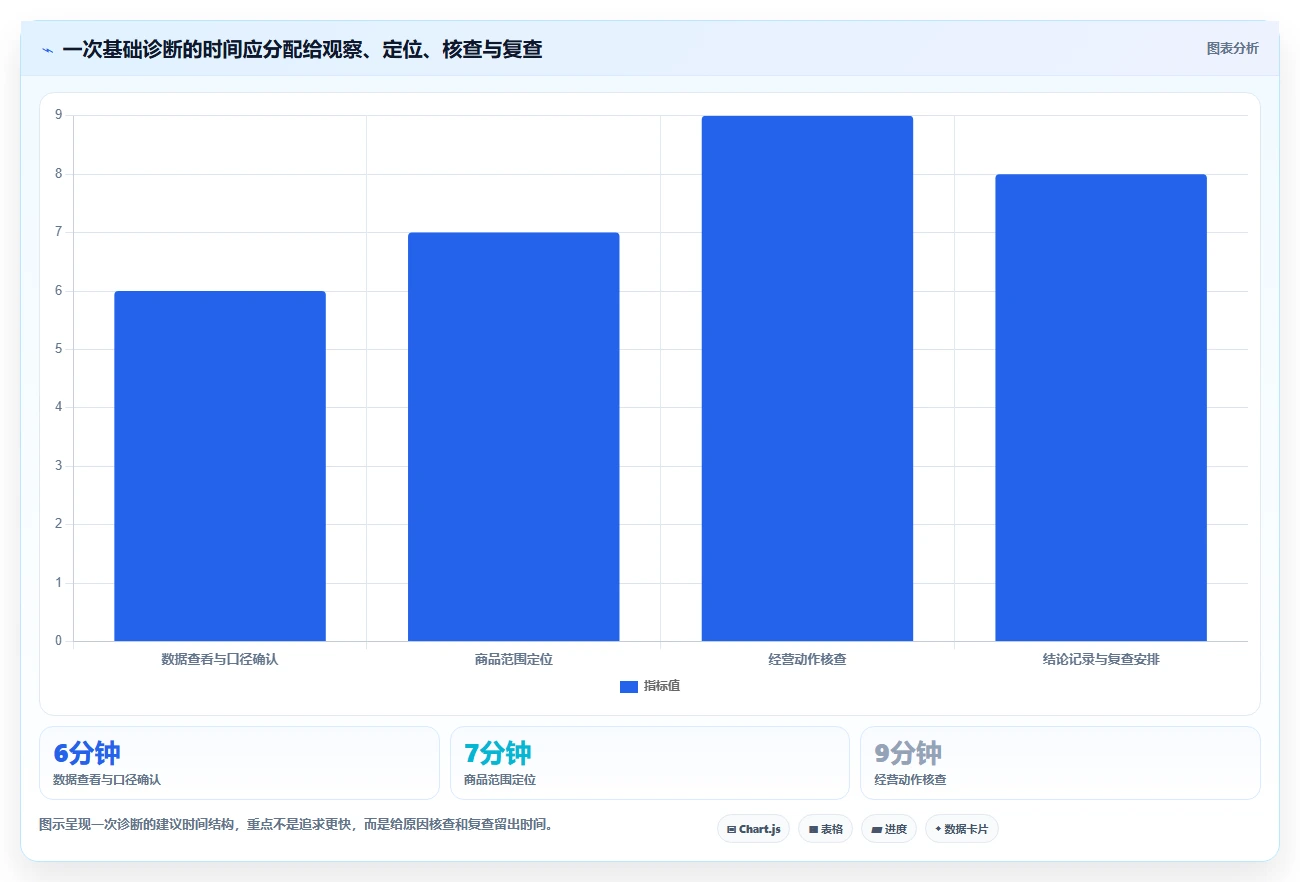Click the 数据卡片 tag chip
1300x882 pixels.
coord(962,829)
